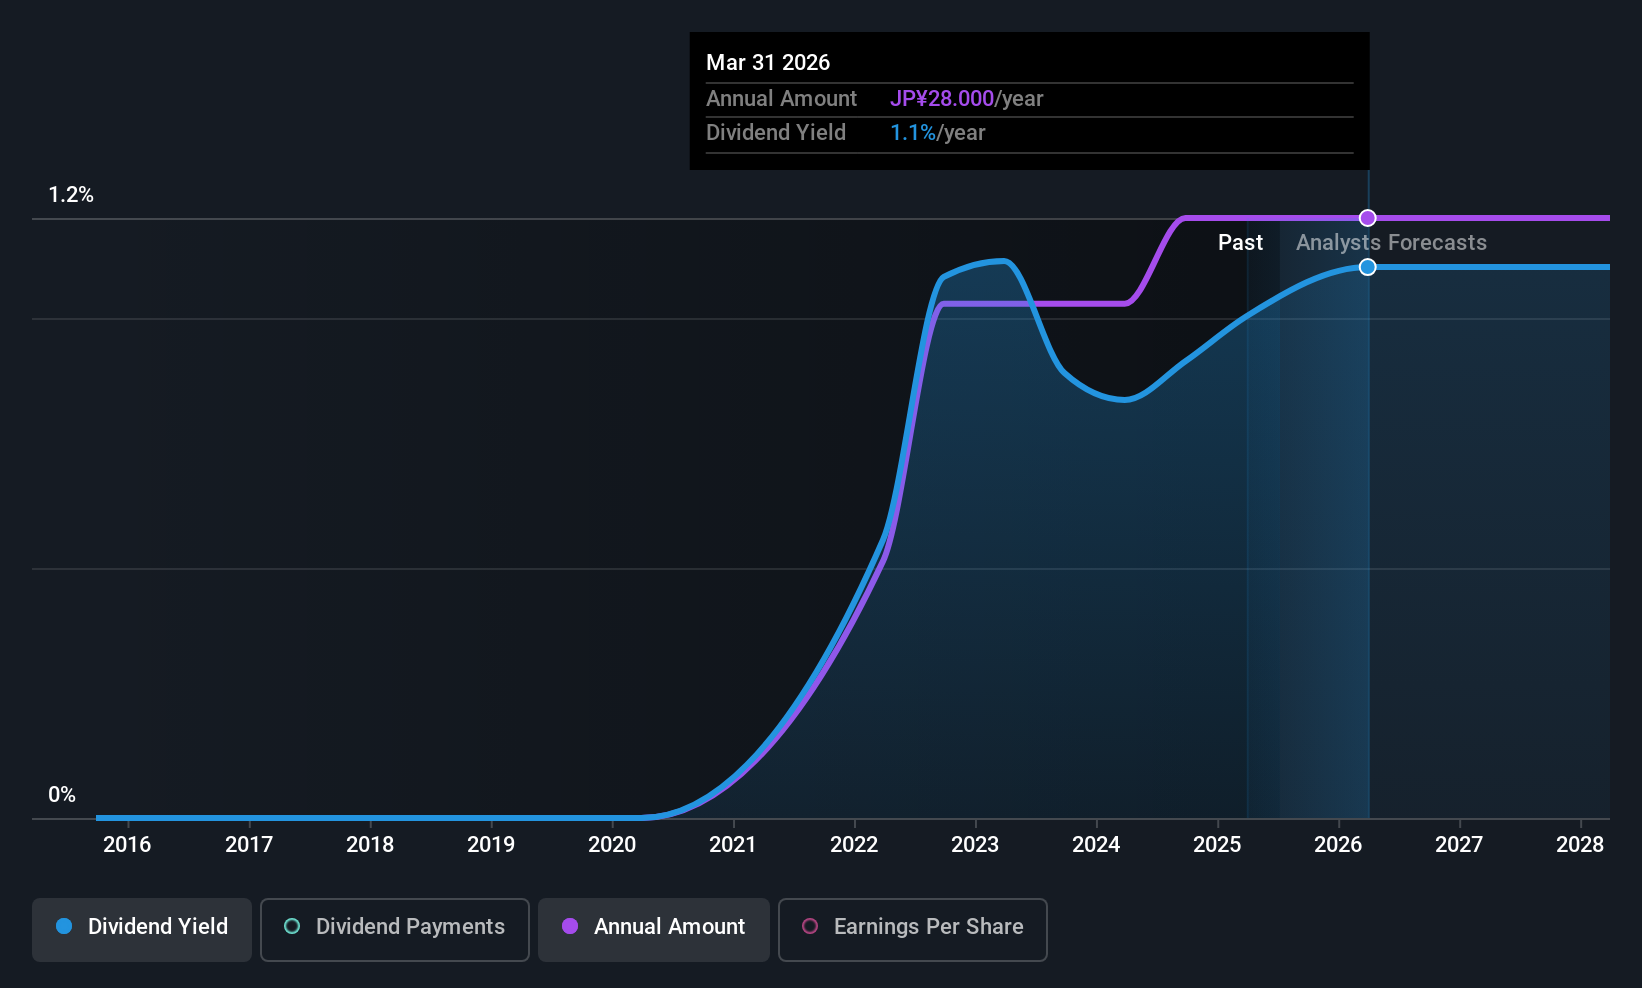The width and height of the screenshot is (1642, 988).
Task: Show the Earnings Per Share series
Action: (913, 929)
